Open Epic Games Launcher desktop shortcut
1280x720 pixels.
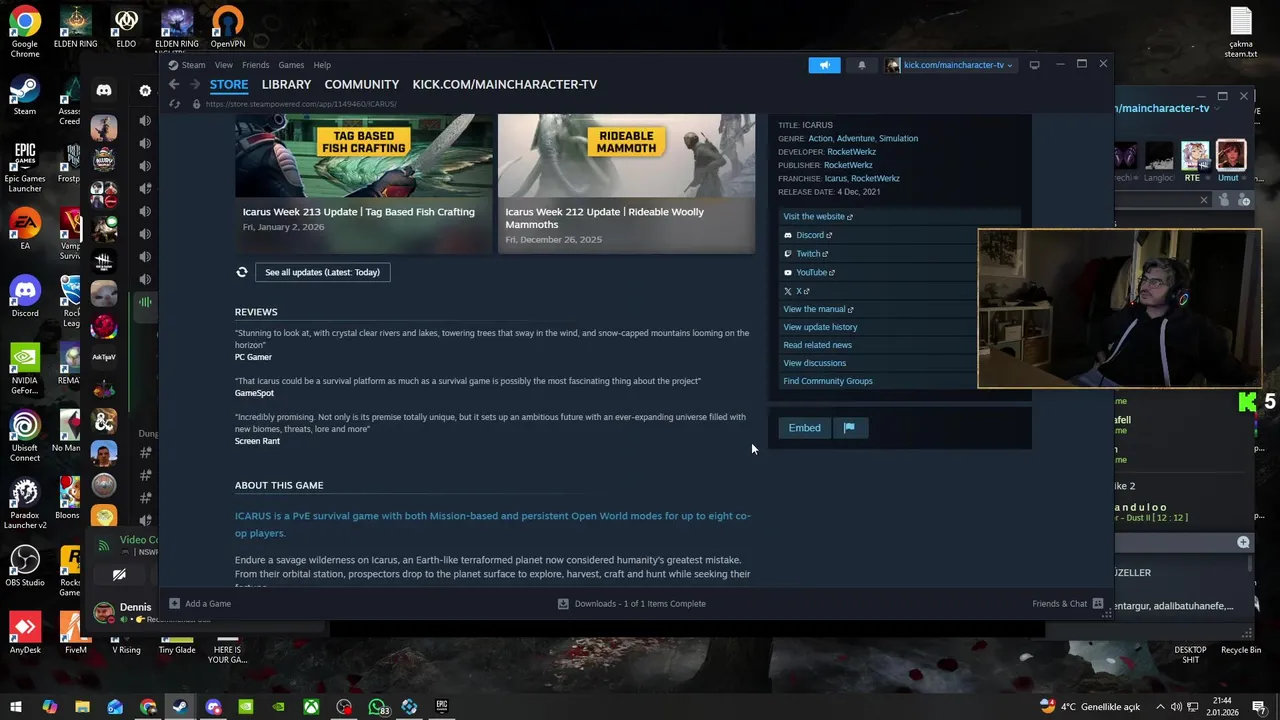(x=25, y=168)
